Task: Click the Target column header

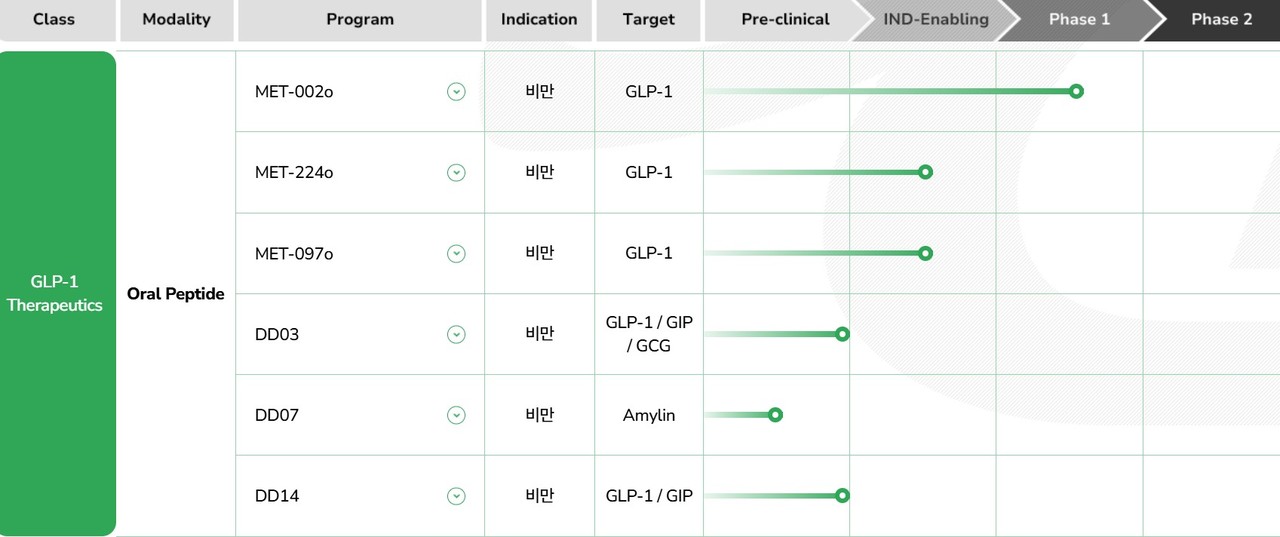Action: coord(648,20)
